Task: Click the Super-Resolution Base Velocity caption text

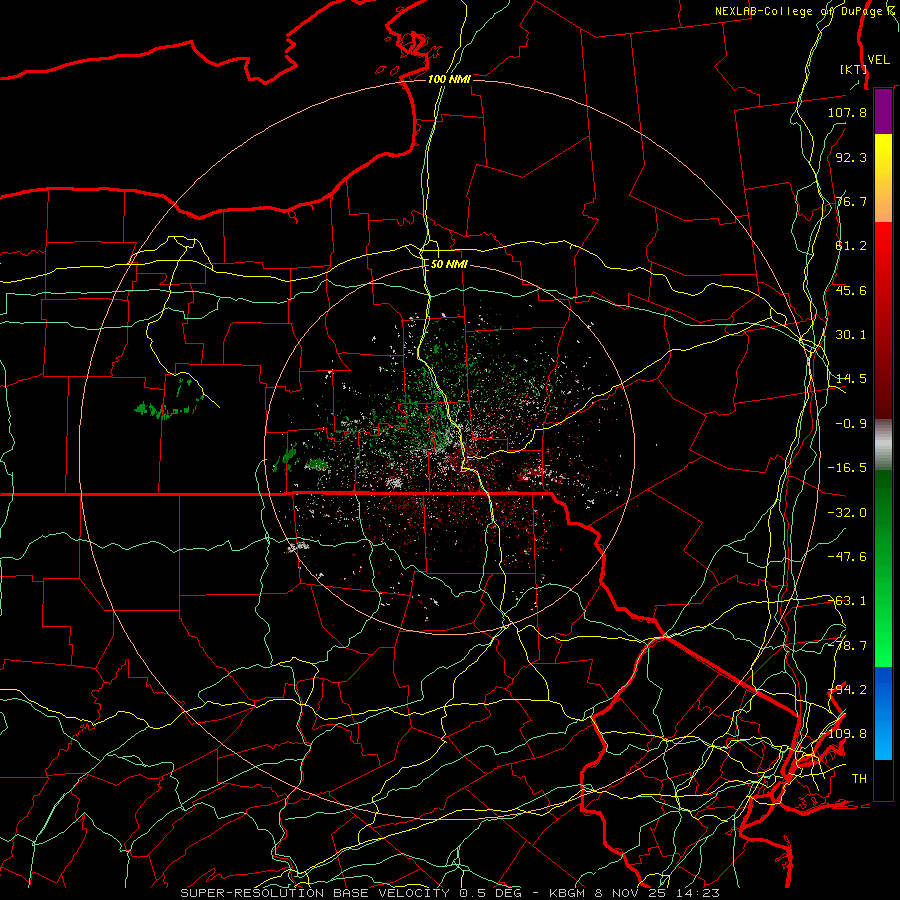Action: (450, 893)
